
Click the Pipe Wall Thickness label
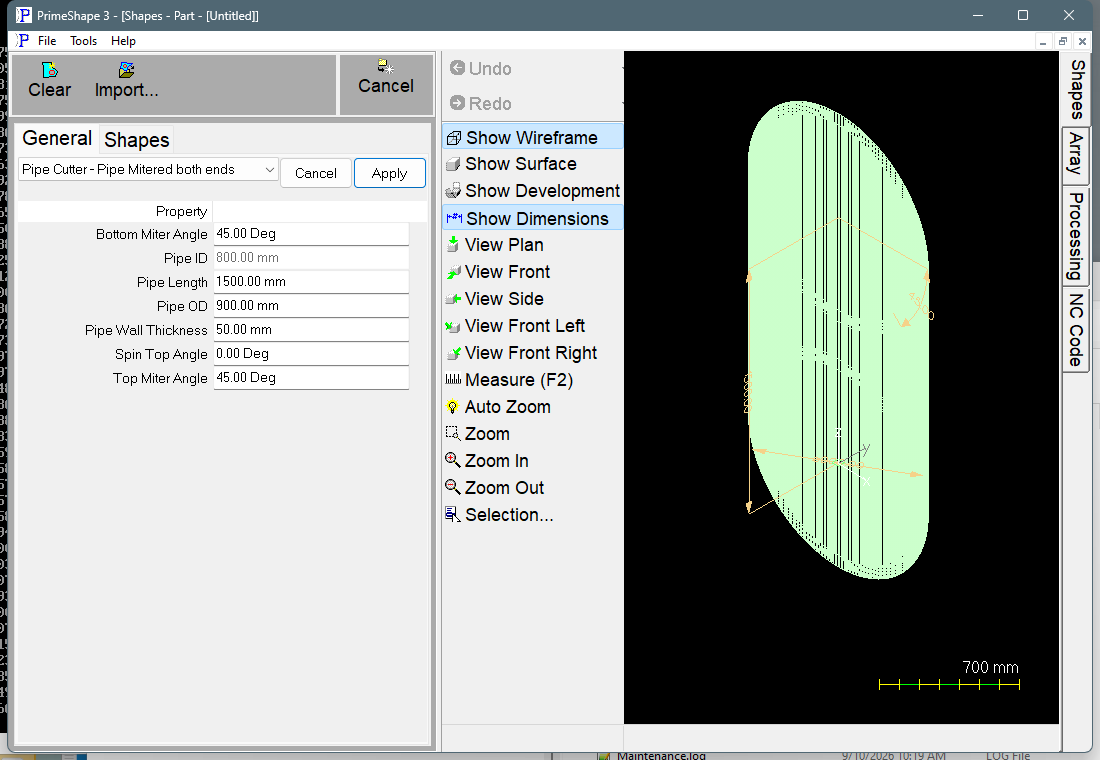(146, 331)
